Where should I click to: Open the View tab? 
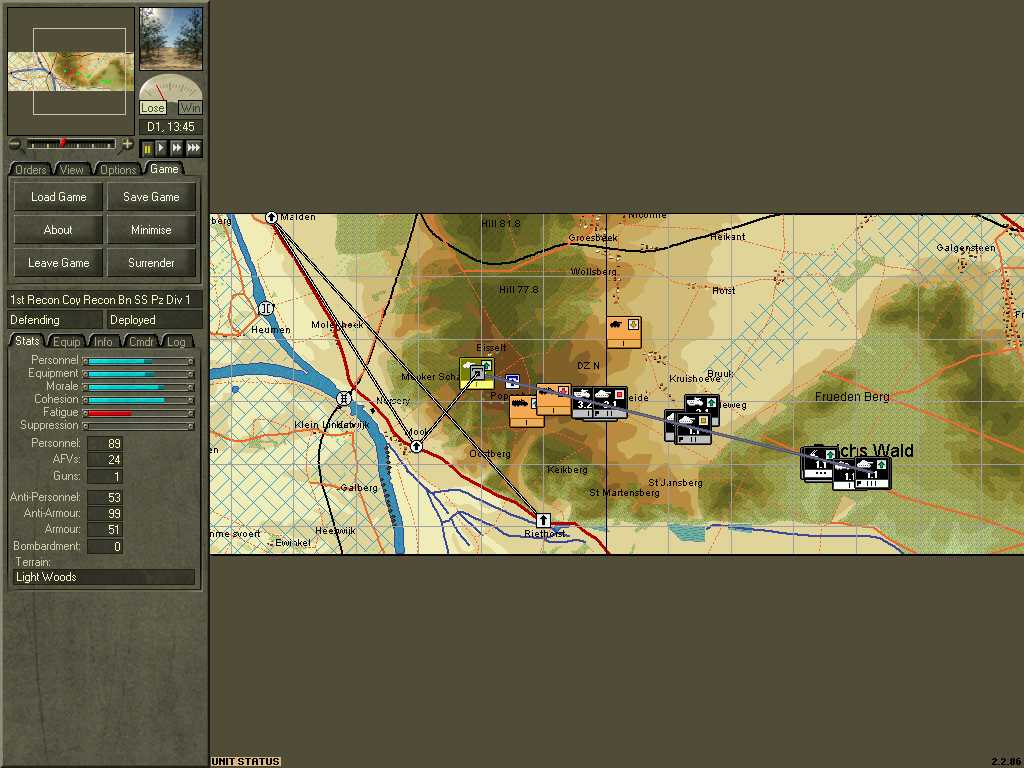(71, 169)
